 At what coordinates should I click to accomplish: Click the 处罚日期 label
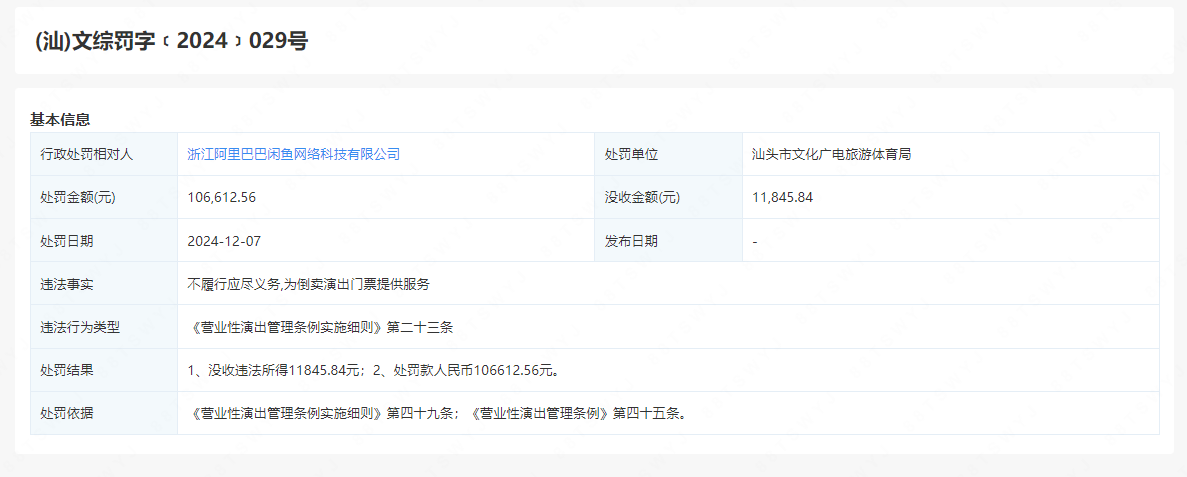pyautogui.click(x=67, y=241)
